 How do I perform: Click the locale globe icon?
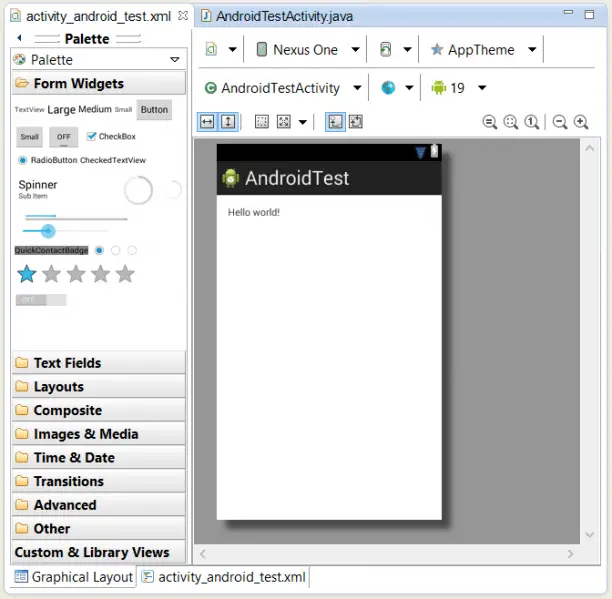click(x=388, y=88)
